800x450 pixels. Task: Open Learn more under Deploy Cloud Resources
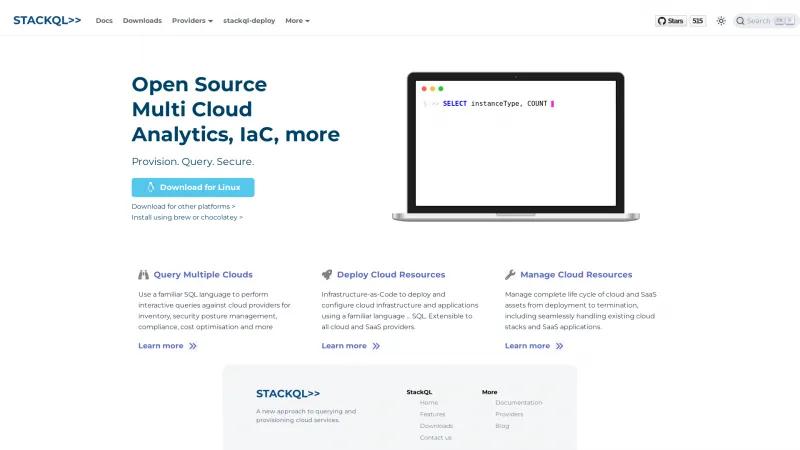351,346
